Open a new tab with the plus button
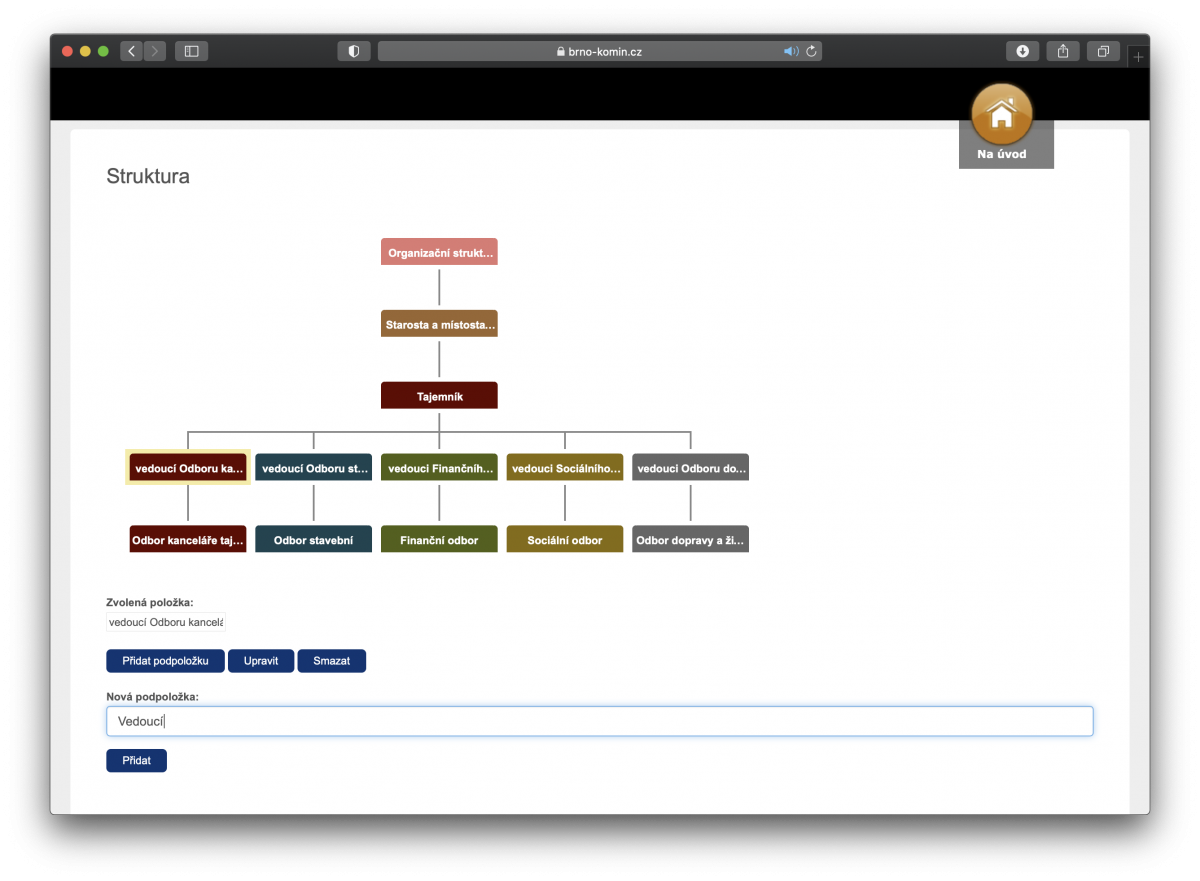Screen dimensions: 1200x881 (1138, 57)
